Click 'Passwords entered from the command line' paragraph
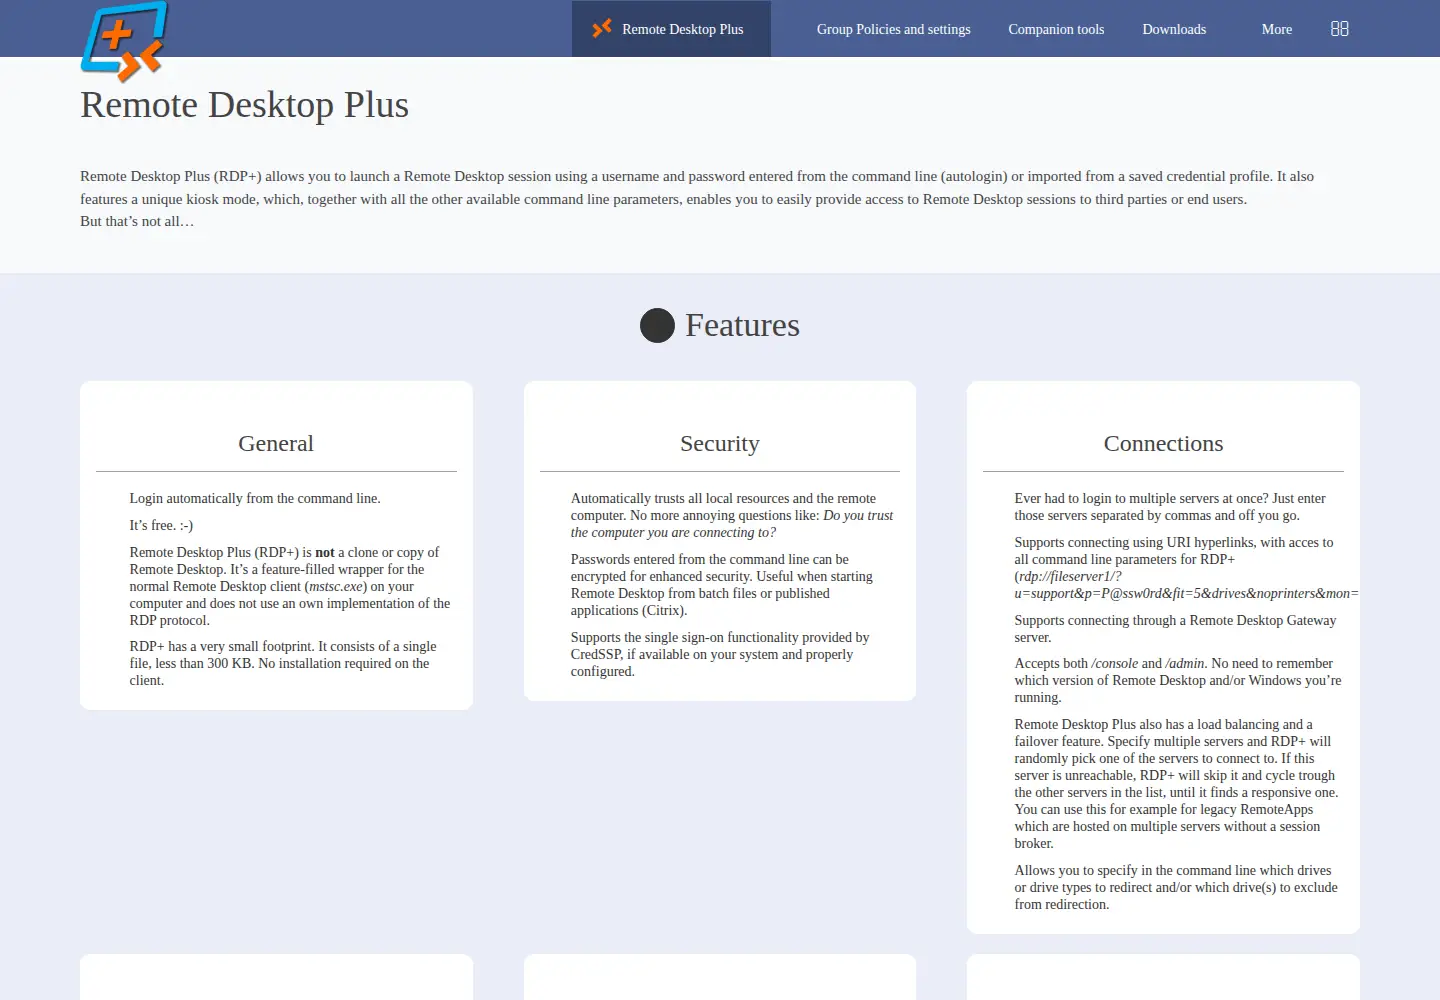The width and height of the screenshot is (1440, 1000). 722,585
